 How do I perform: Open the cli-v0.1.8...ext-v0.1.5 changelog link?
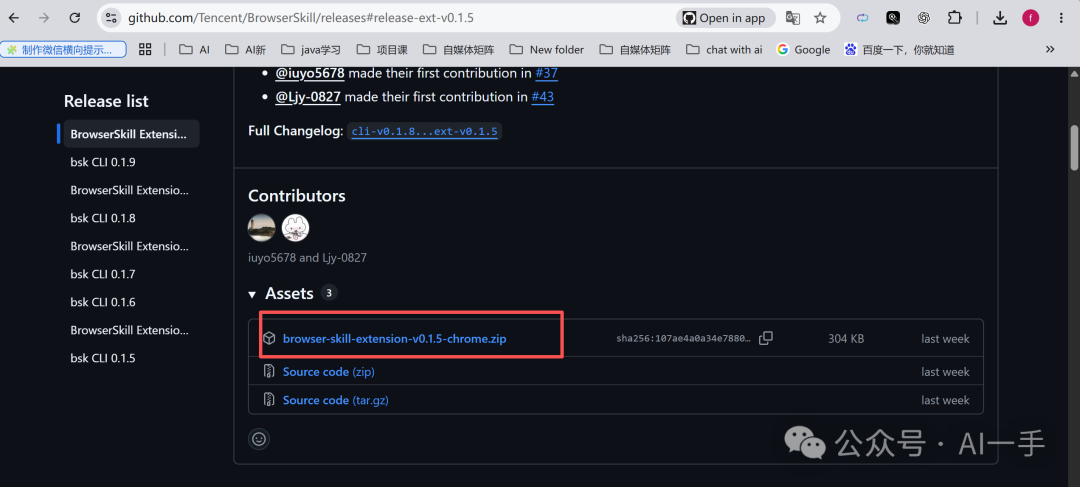[424, 131]
